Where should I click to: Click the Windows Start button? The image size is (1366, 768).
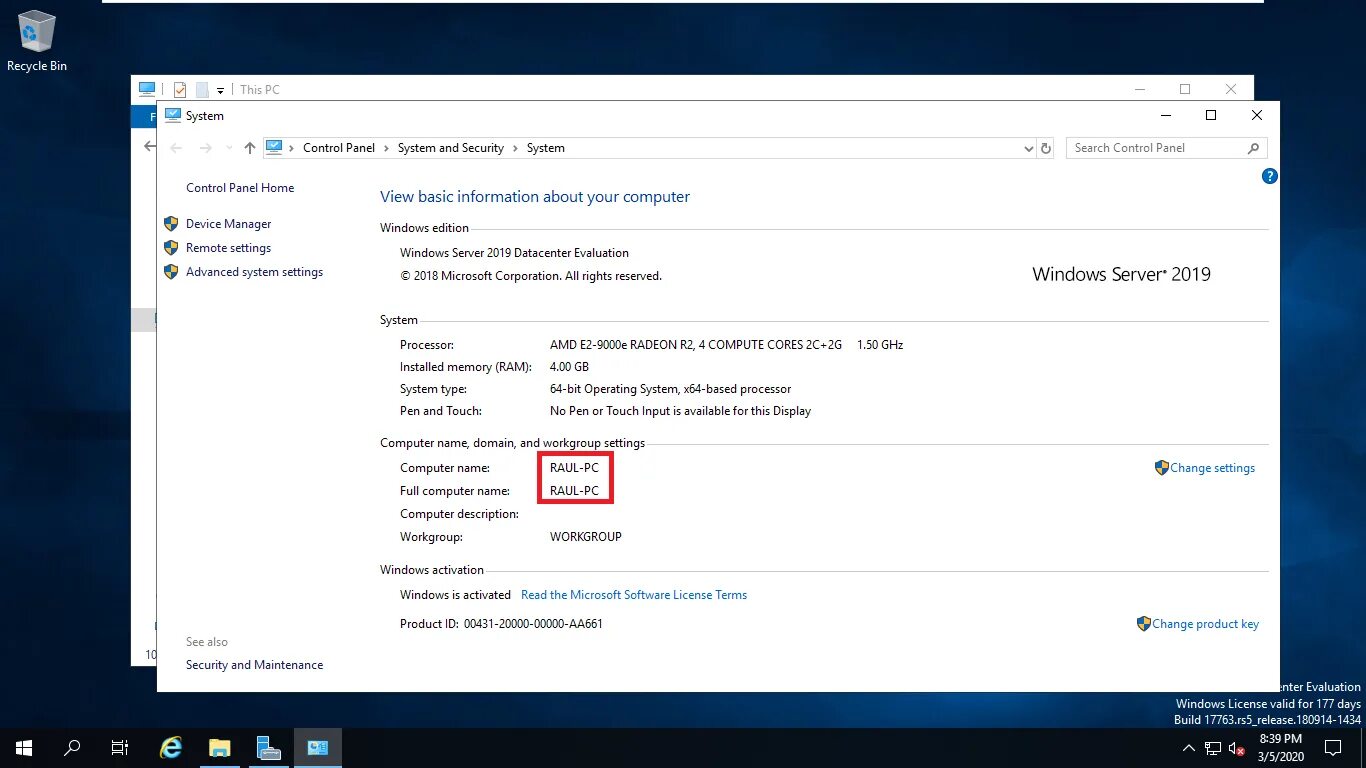pos(24,748)
